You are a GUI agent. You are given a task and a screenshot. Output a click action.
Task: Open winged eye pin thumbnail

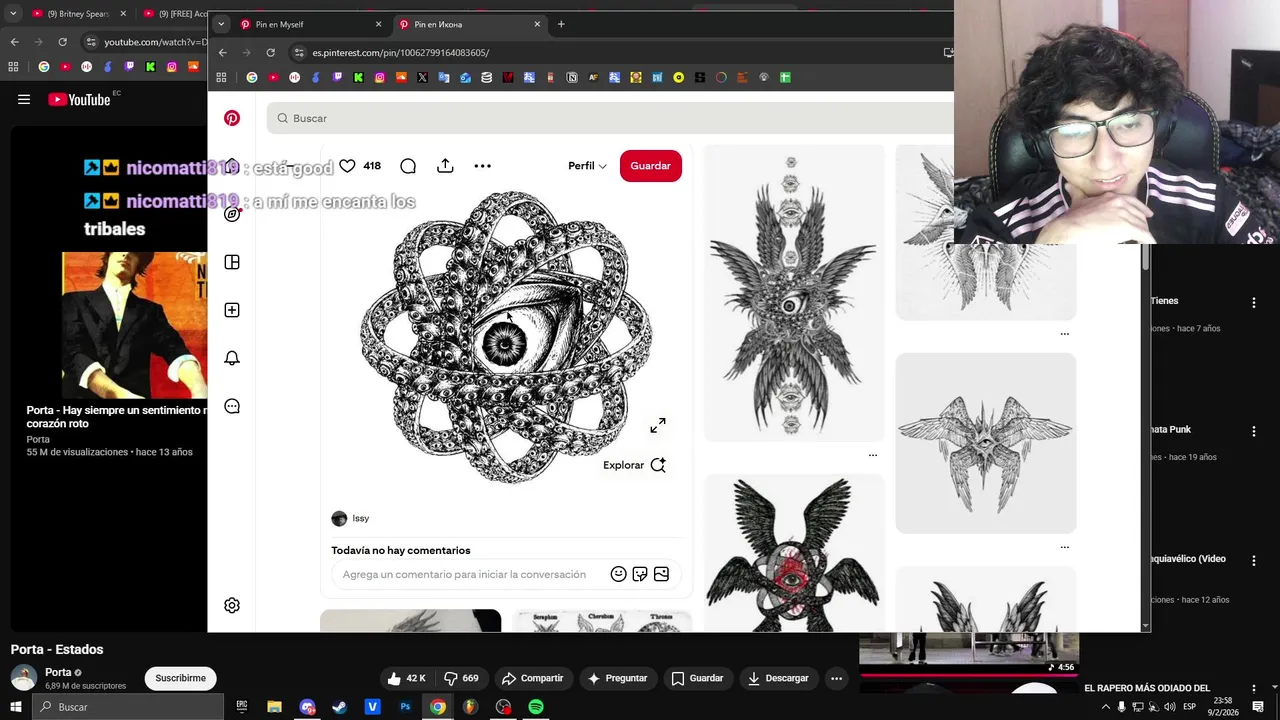[794, 293]
